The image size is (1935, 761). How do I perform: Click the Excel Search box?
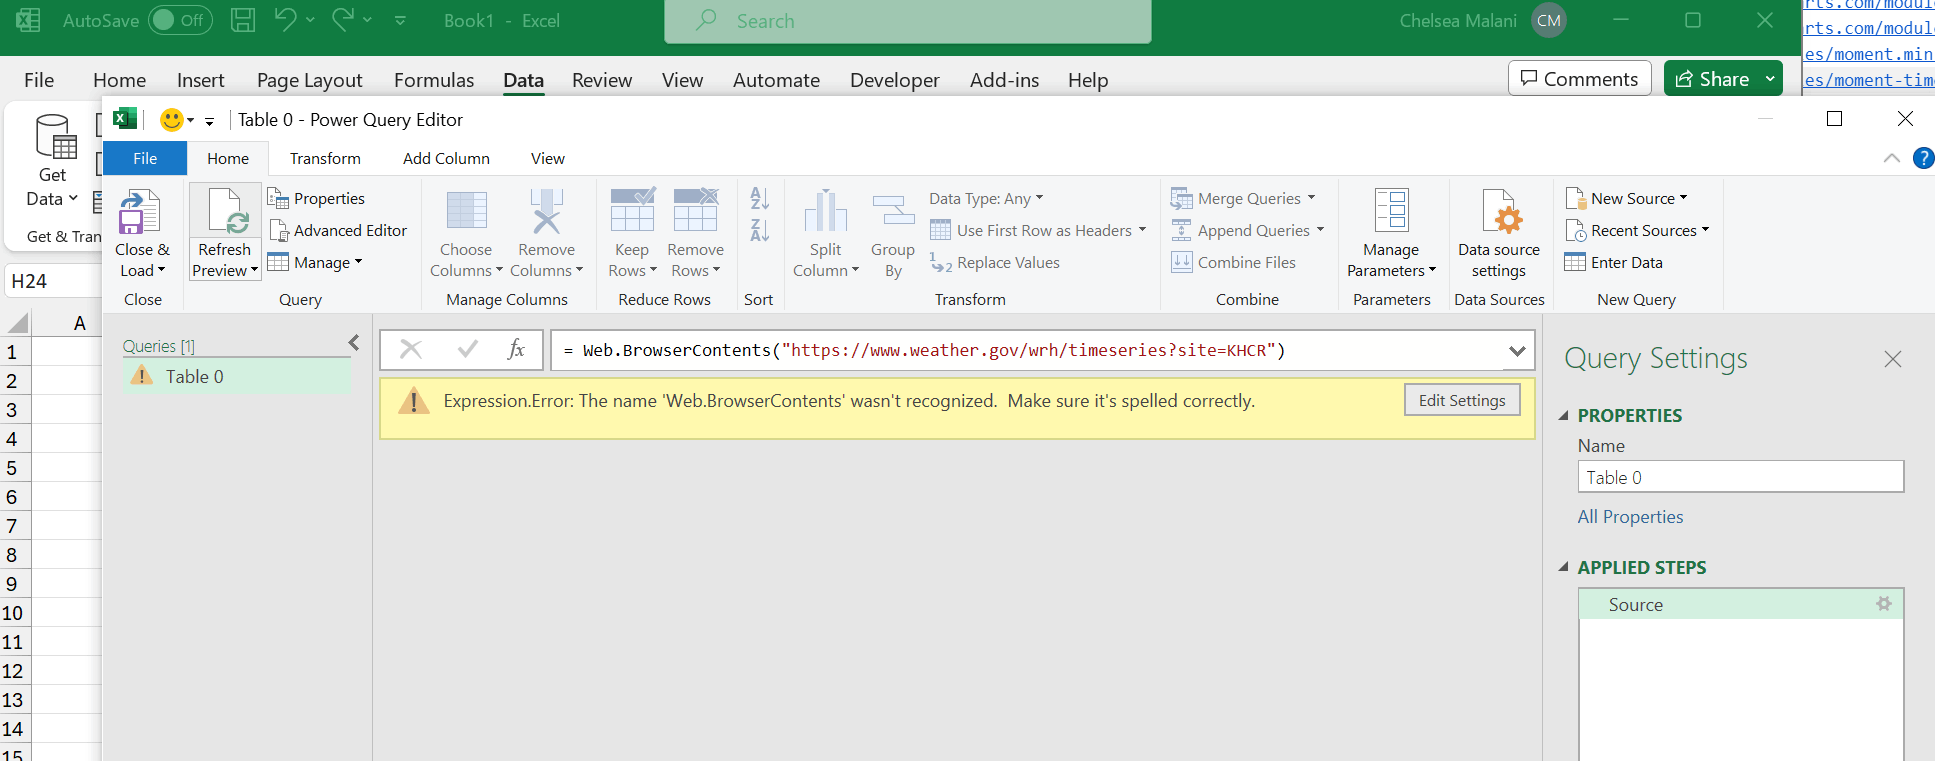pos(907,21)
